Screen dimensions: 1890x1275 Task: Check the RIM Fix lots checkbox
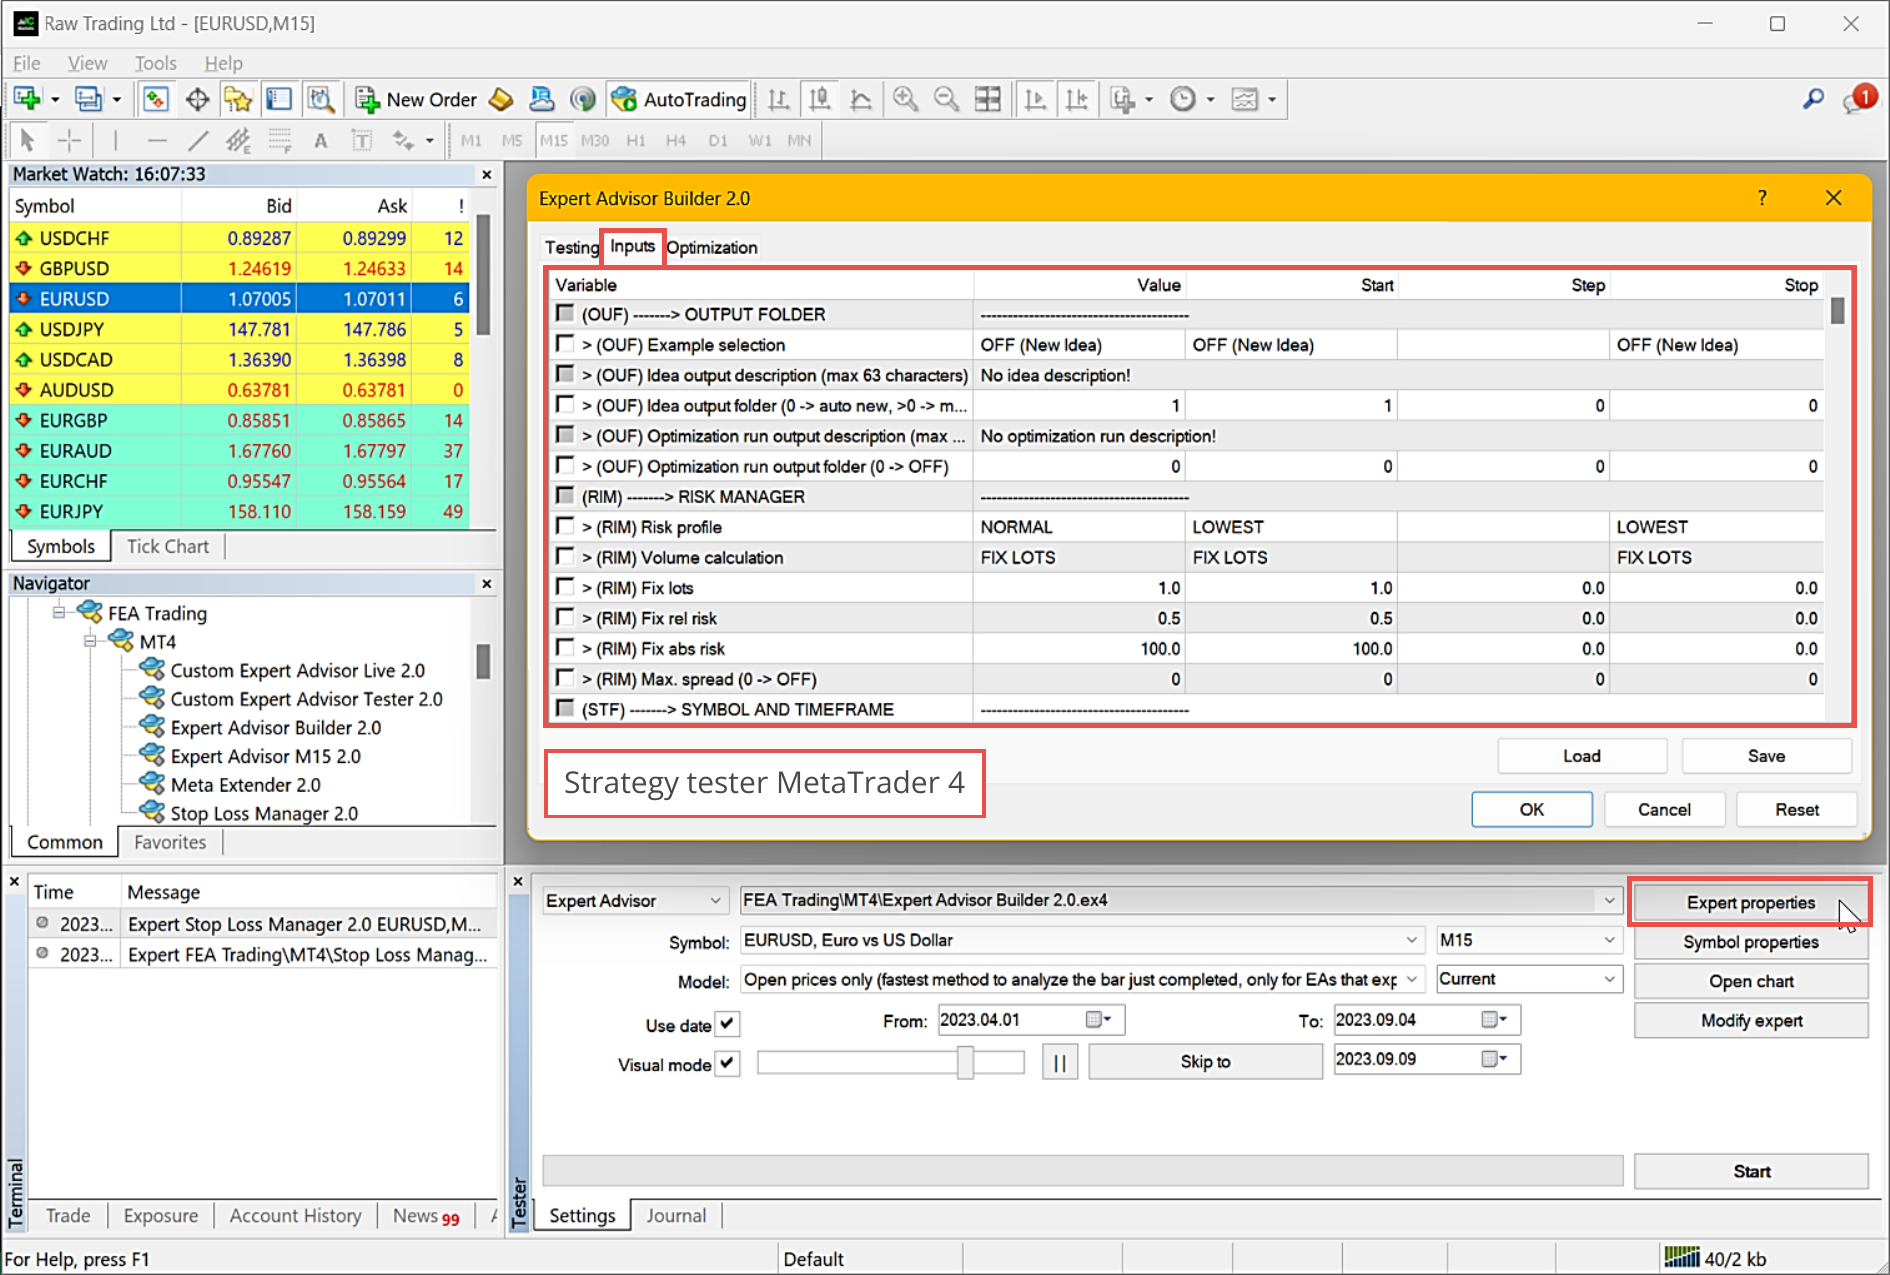click(x=565, y=587)
